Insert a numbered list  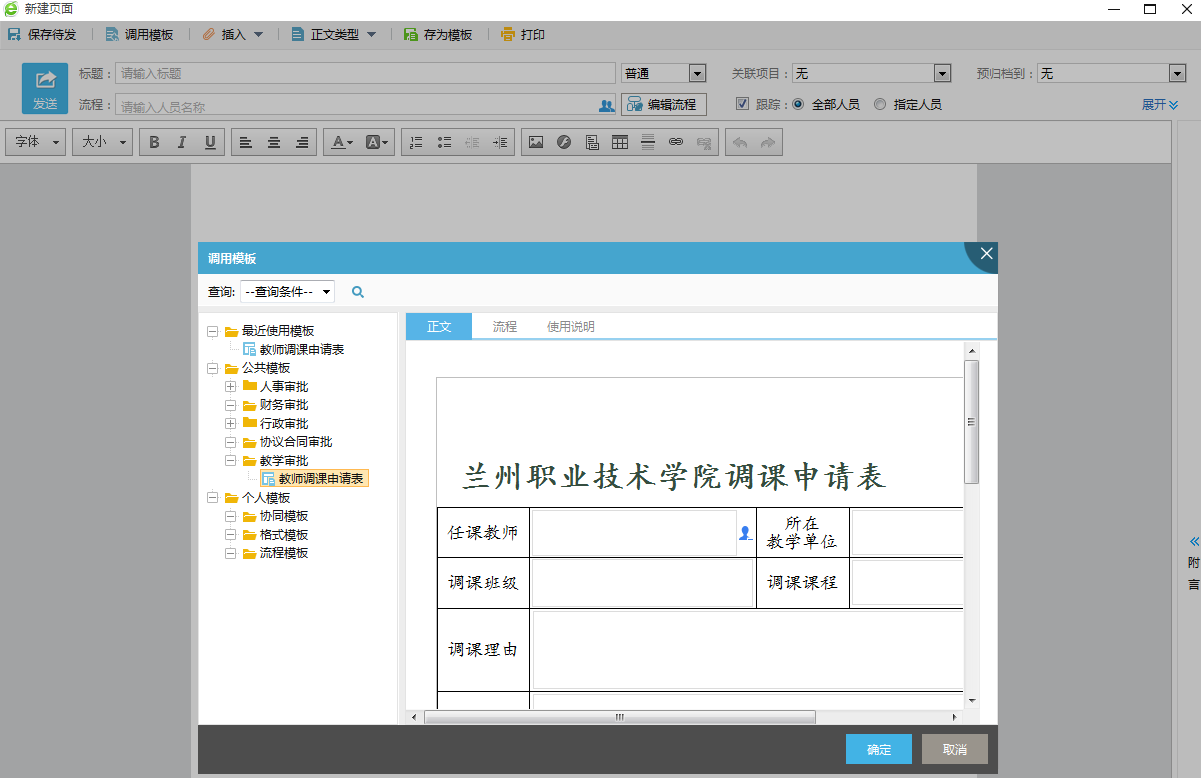[418, 143]
